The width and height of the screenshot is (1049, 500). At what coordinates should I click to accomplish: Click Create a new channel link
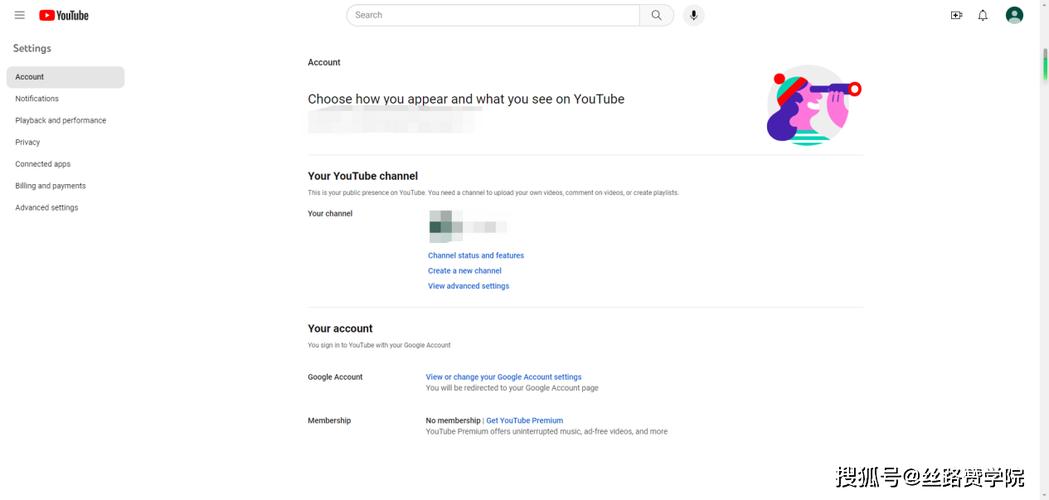464,271
